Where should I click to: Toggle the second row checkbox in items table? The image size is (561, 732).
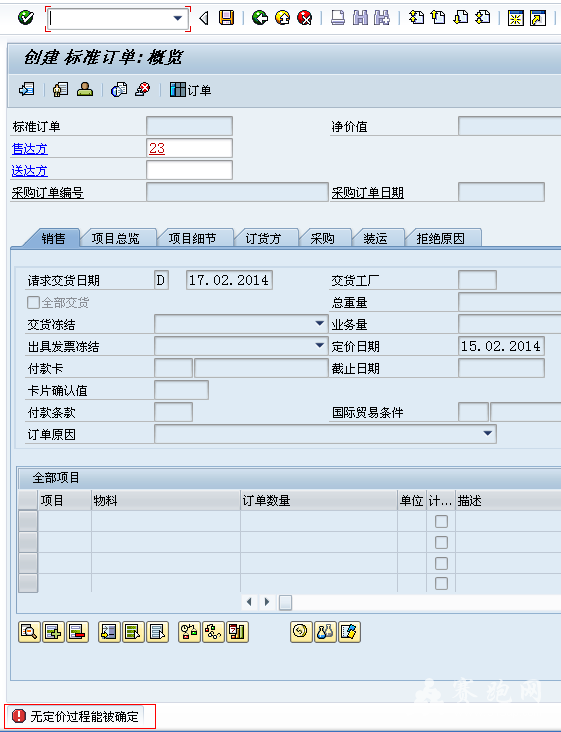[441, 542]
